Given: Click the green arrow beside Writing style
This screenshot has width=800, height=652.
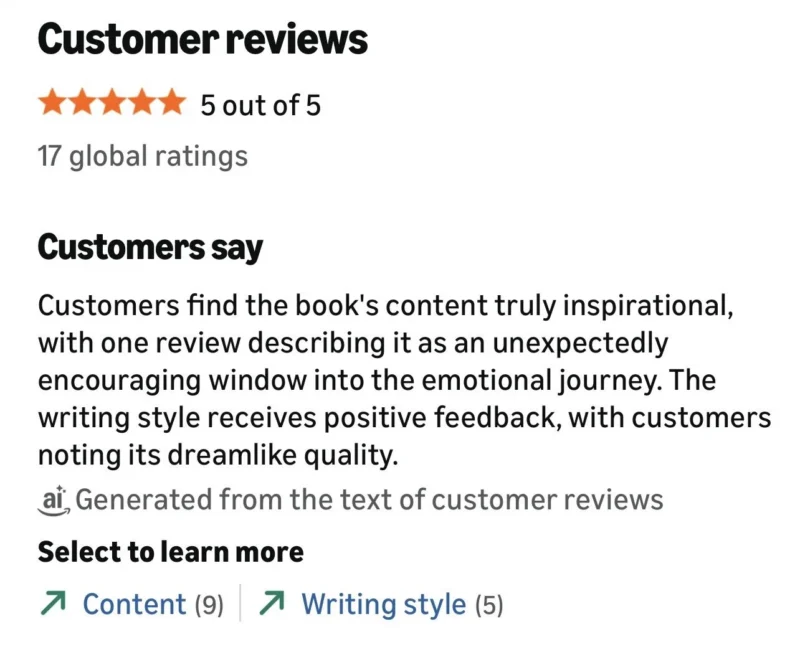Looking at the screenshot, I should (271, 604).
